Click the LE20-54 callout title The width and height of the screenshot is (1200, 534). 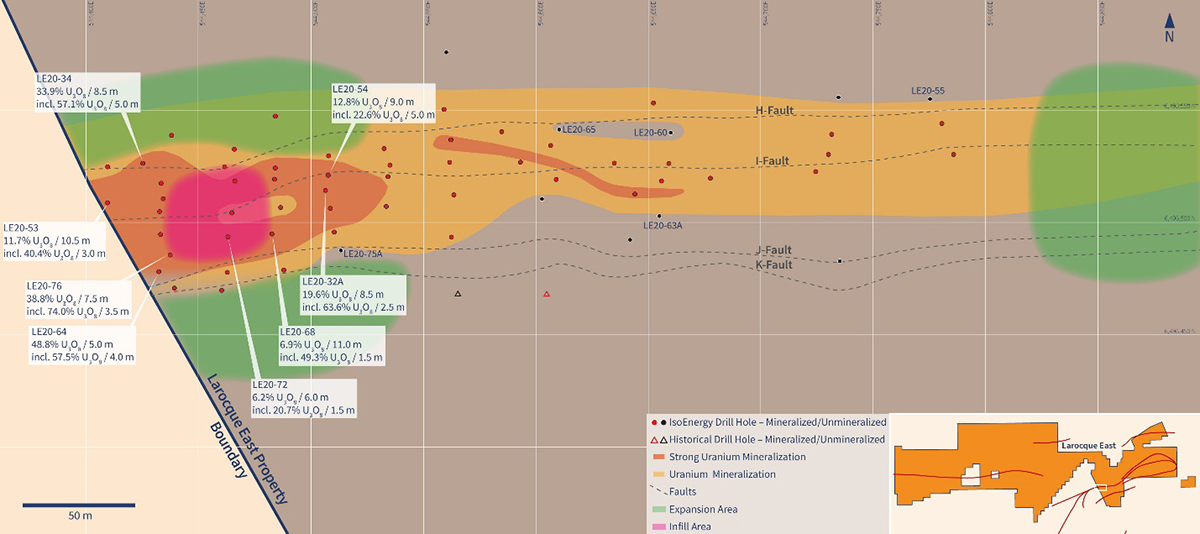tap(351, 90)
